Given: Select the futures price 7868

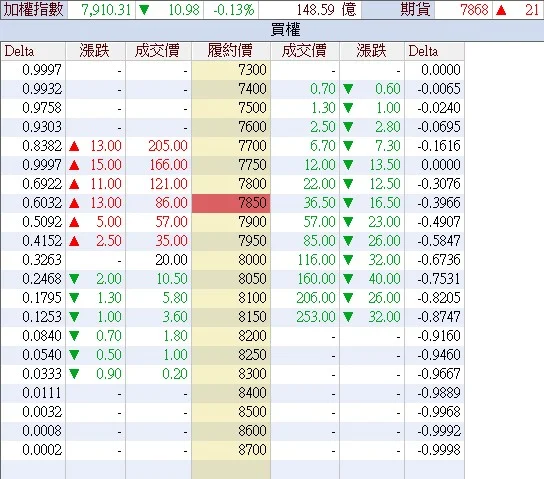Looking at the screenshot, I should (x=474, y=10).
